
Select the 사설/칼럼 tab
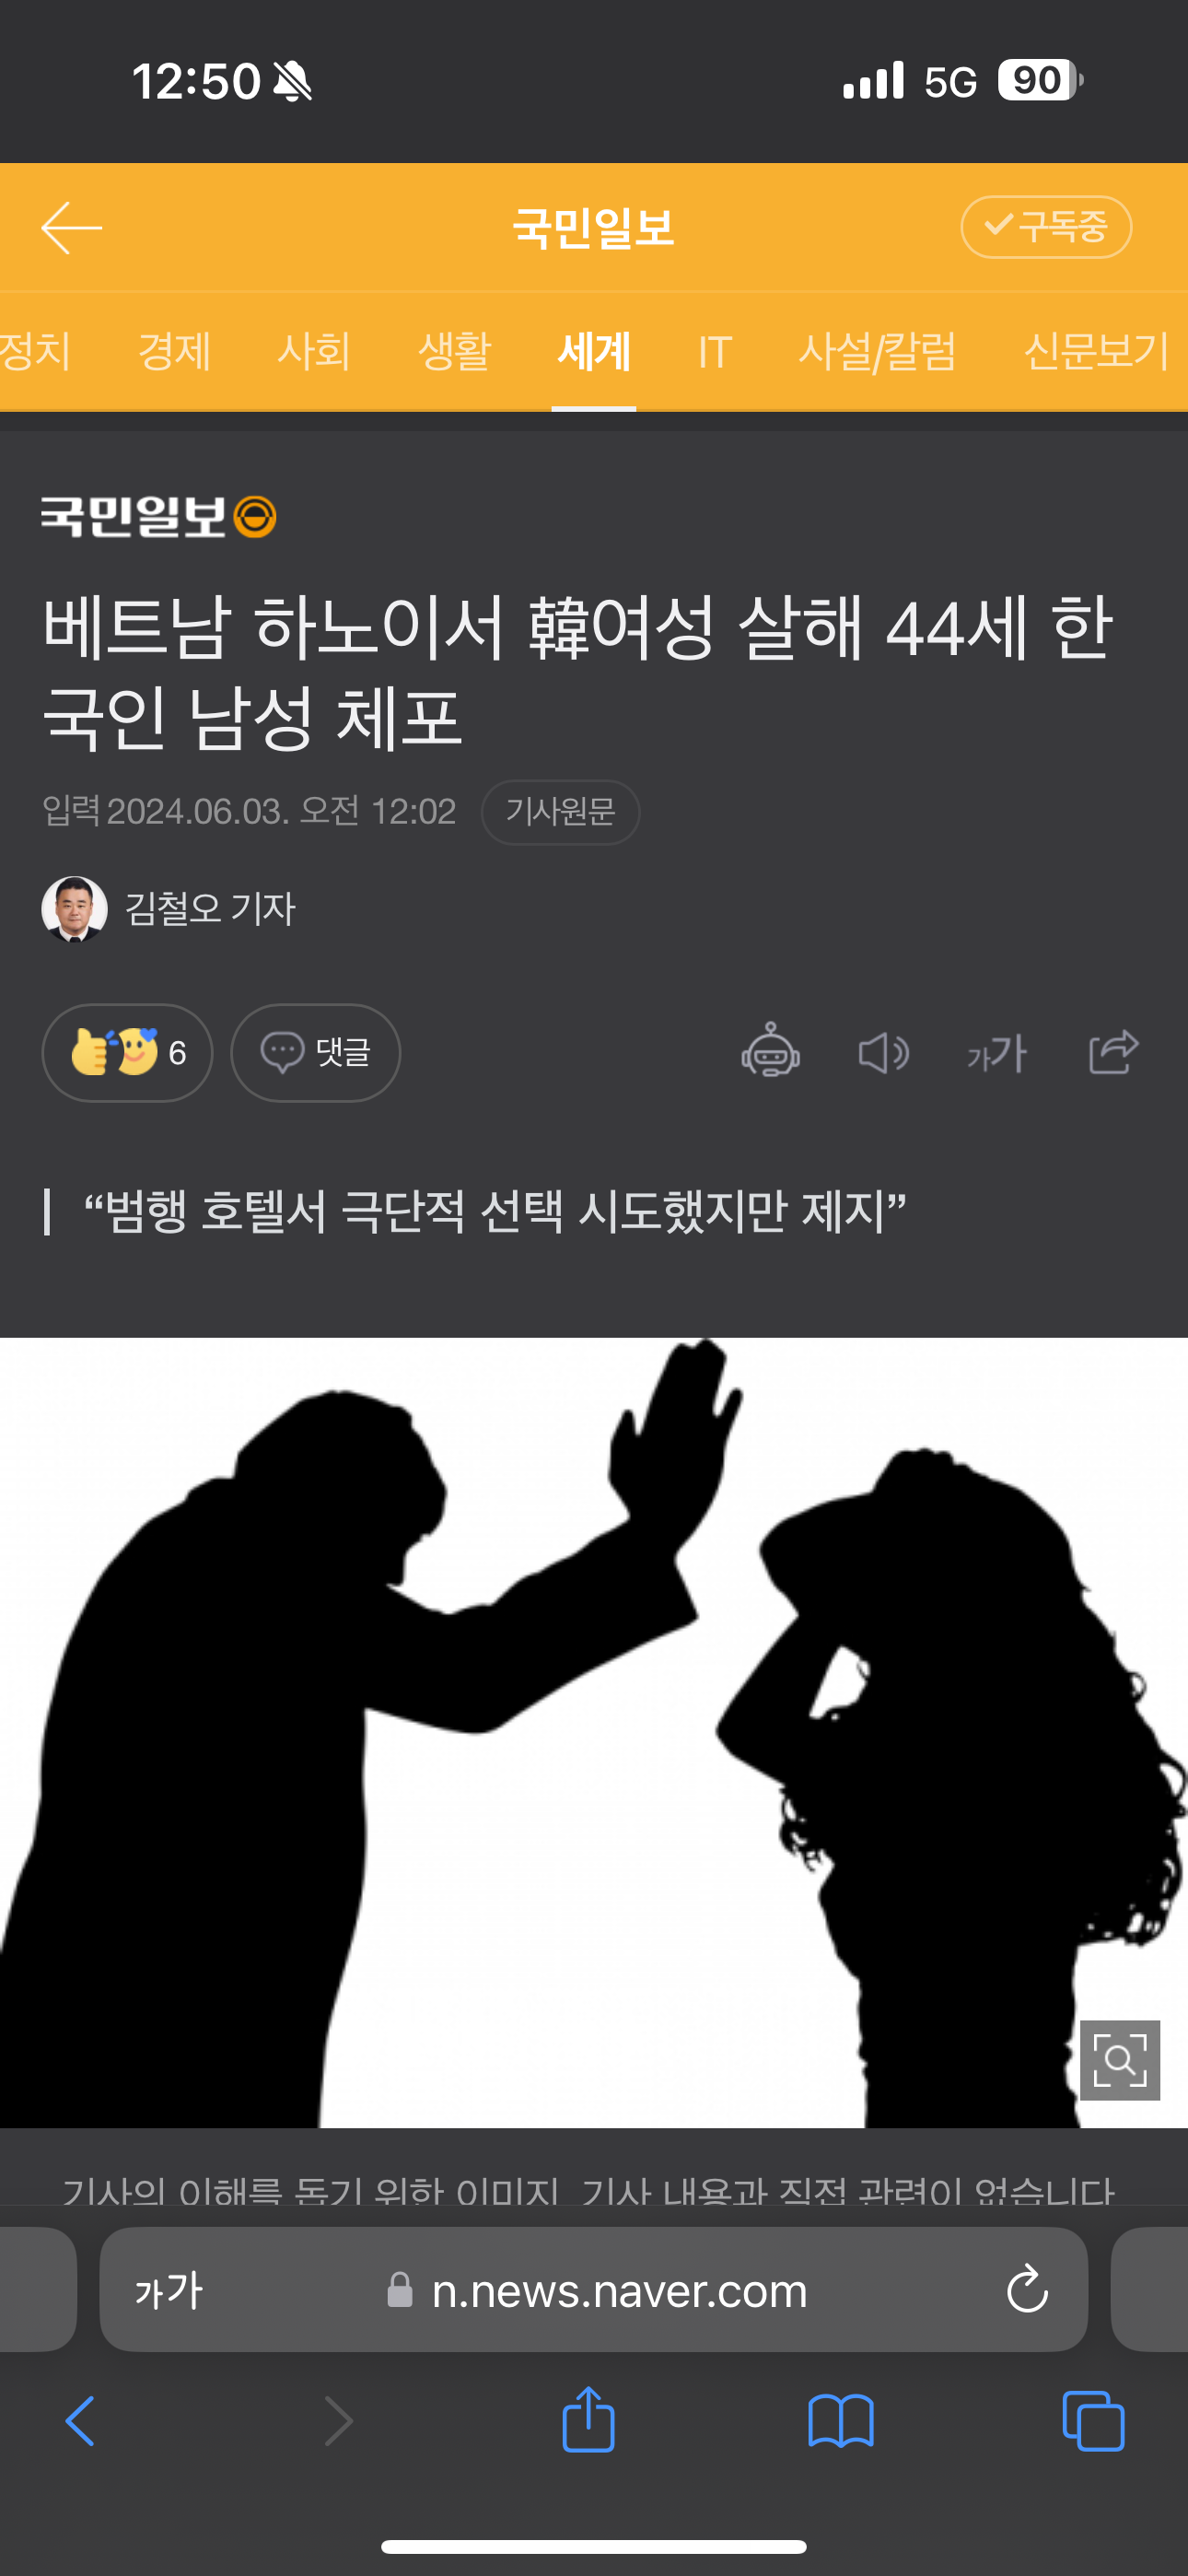pos(877,351)
